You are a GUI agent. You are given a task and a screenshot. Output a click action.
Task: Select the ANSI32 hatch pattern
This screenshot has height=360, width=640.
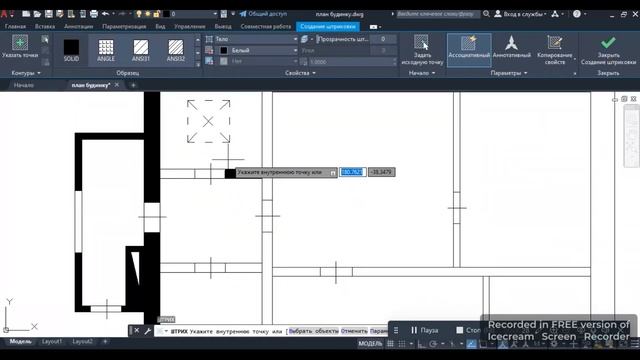click(176, 50)
